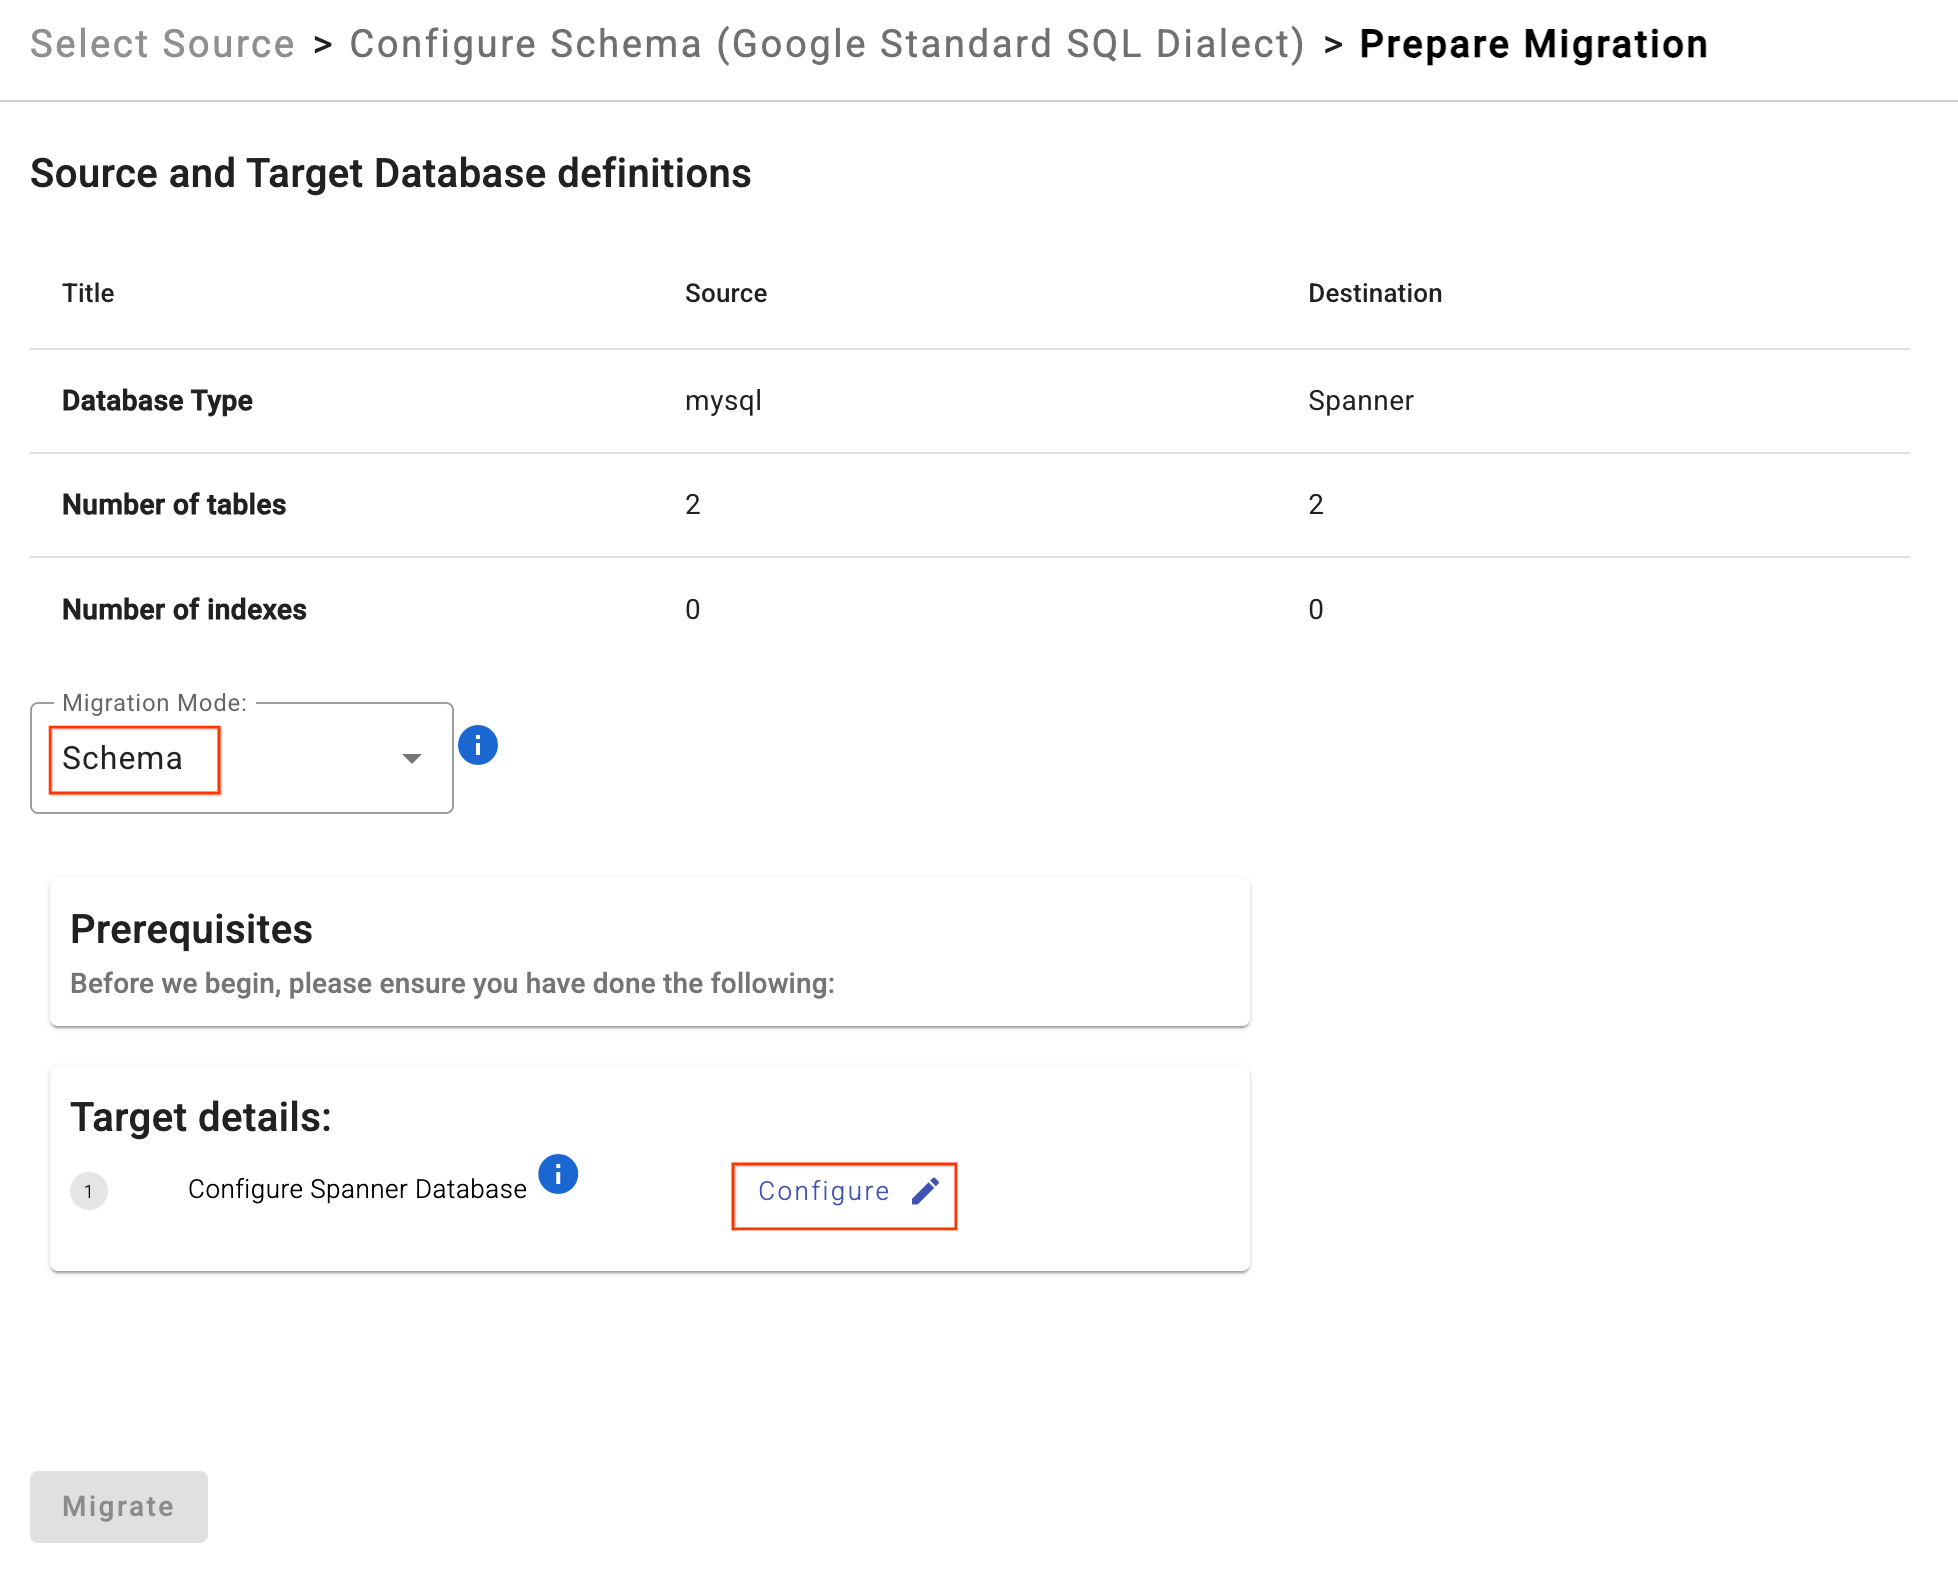Image resolution: width=1958 pixels, height=1588 pixels.
Task: Click the Number of indexes row
Action: (184, 609)
